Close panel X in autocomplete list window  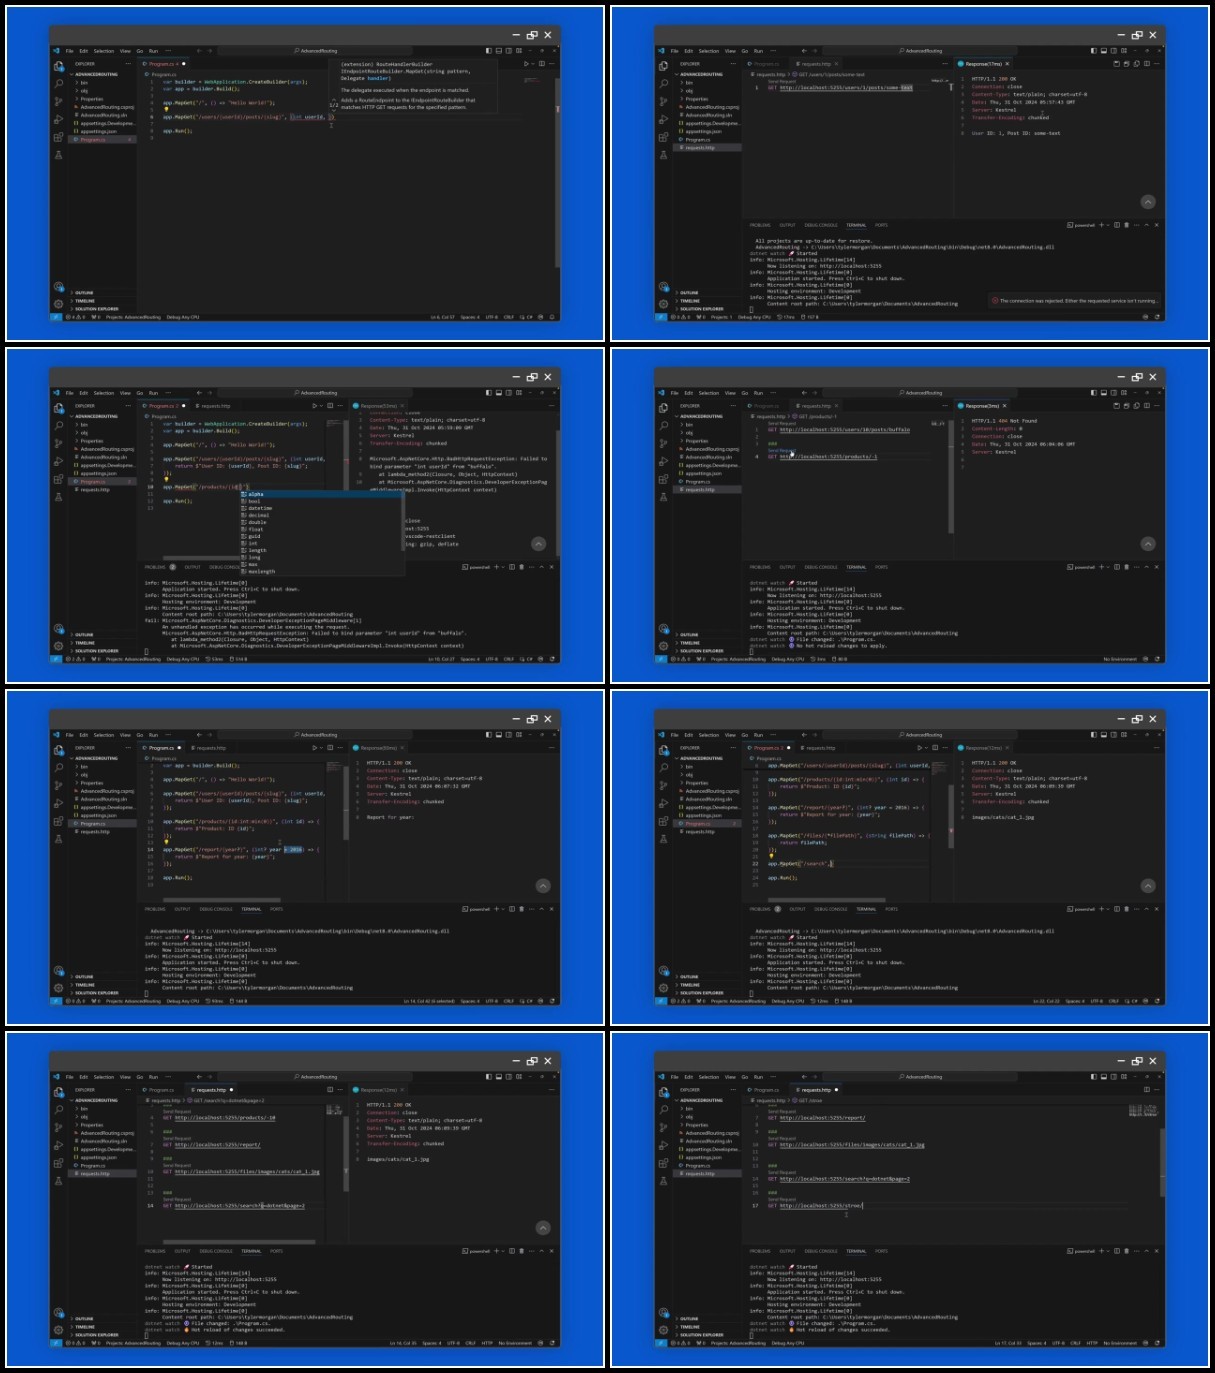(552, 567)
